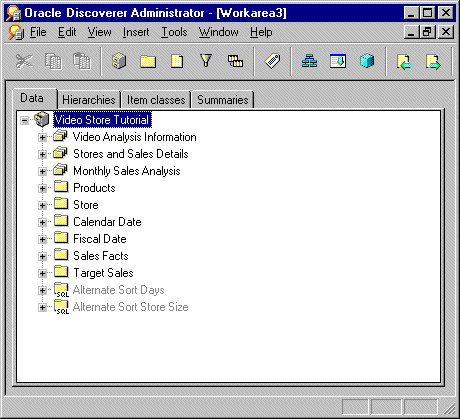Open the Help menu
460x419 pixels.
point(261,32)
